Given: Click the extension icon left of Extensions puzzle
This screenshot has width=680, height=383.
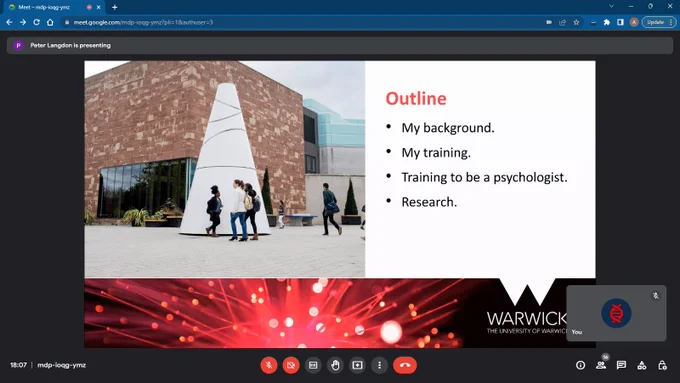Looking at the screenshot, I should [x=593, y=22].
